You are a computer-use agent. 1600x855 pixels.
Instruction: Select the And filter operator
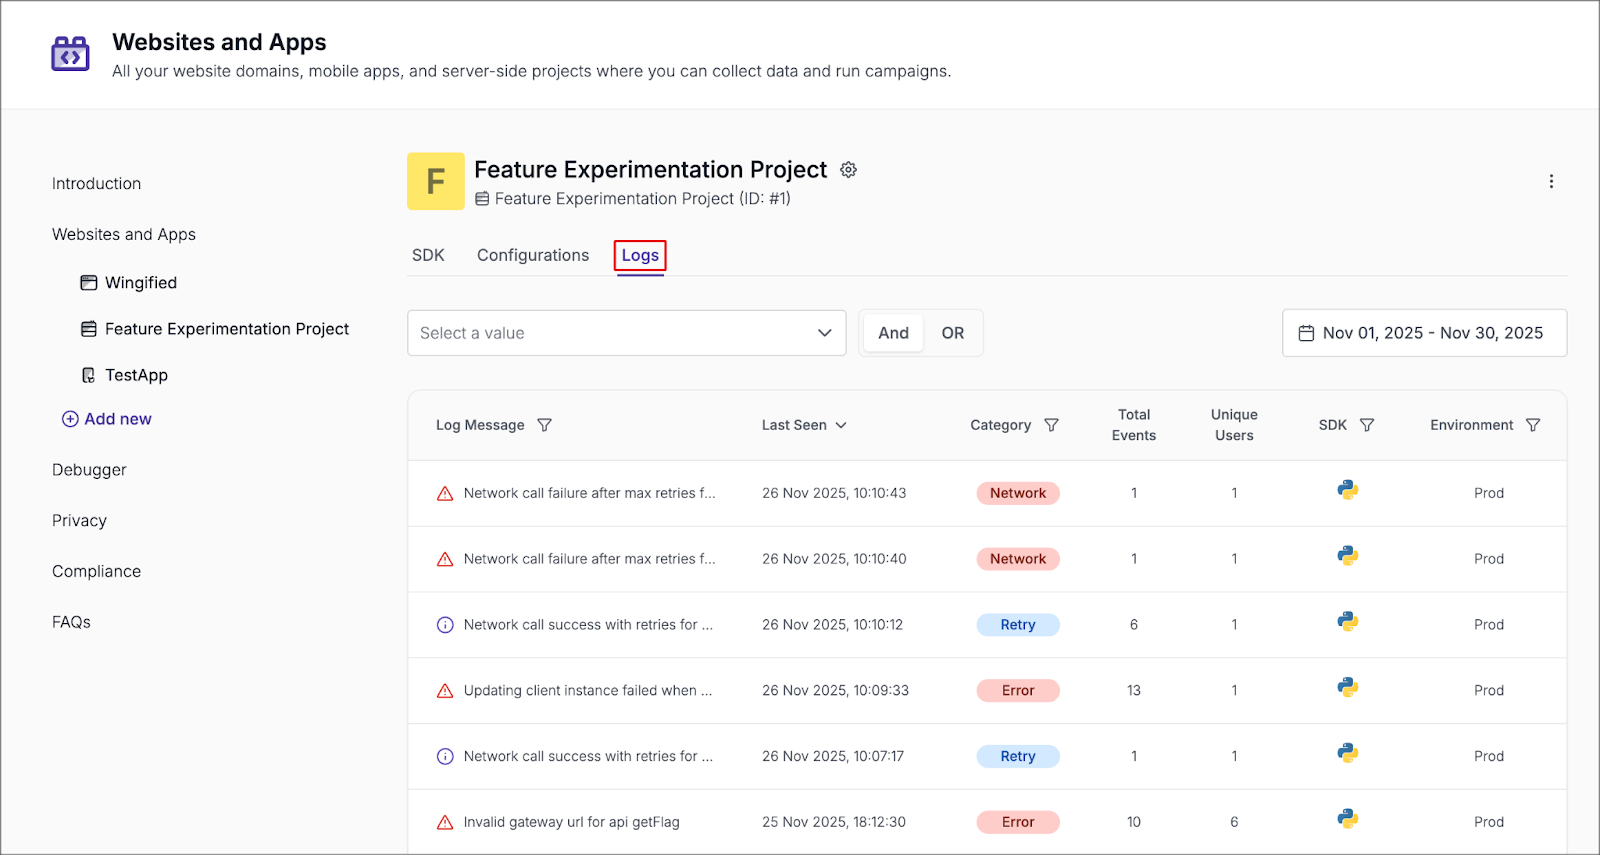tap(893, 333)
